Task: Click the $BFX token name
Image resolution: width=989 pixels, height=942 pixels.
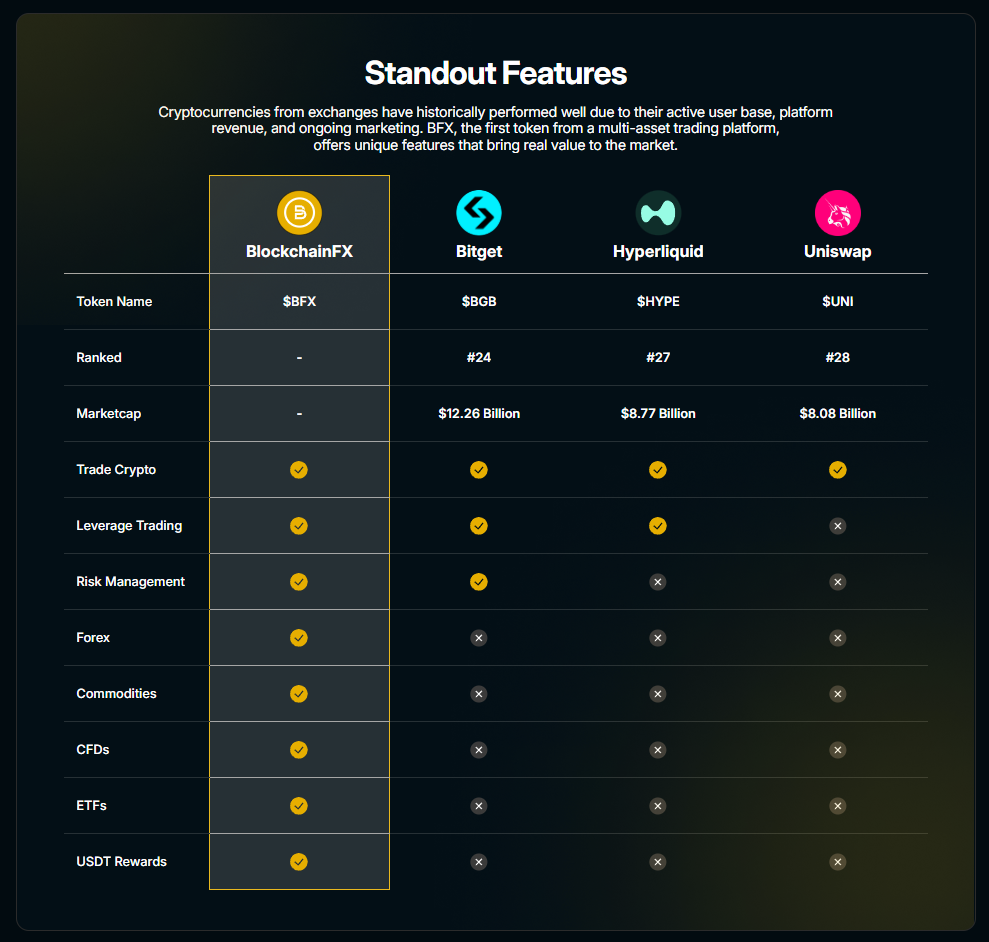Action: click(299, 301)
